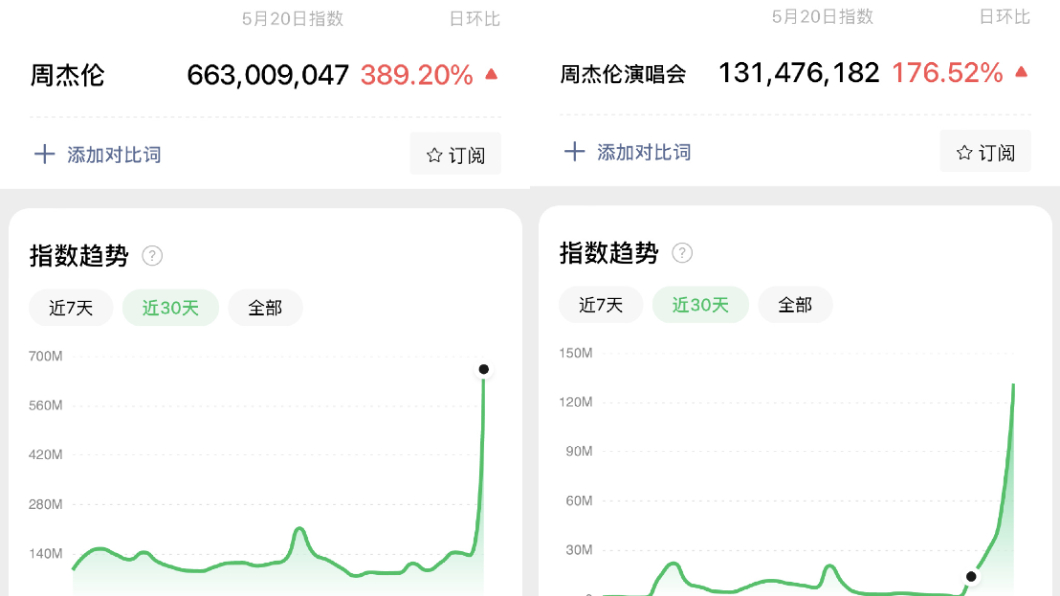Click 150M axis label on right chart

[x=575, y=353]
